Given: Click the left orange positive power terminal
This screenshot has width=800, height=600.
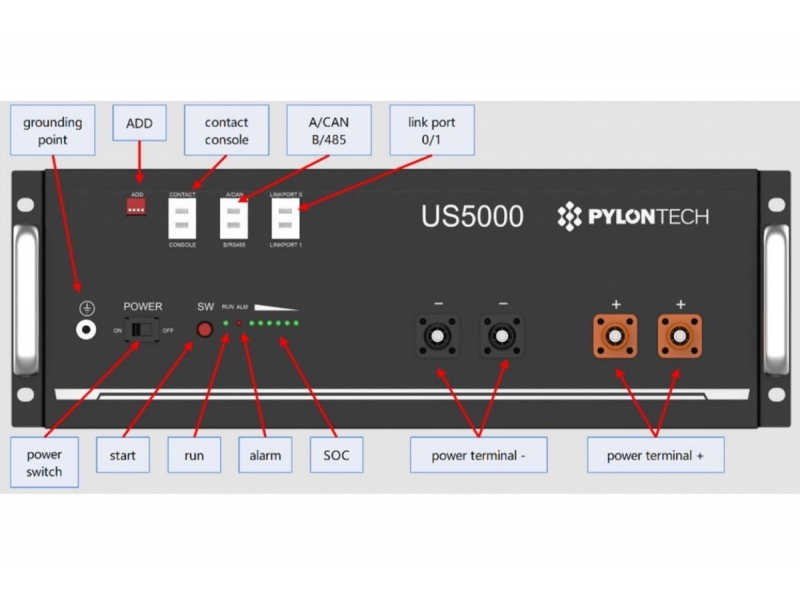Looking at the screenshot, I should click(x=618, y=336).
